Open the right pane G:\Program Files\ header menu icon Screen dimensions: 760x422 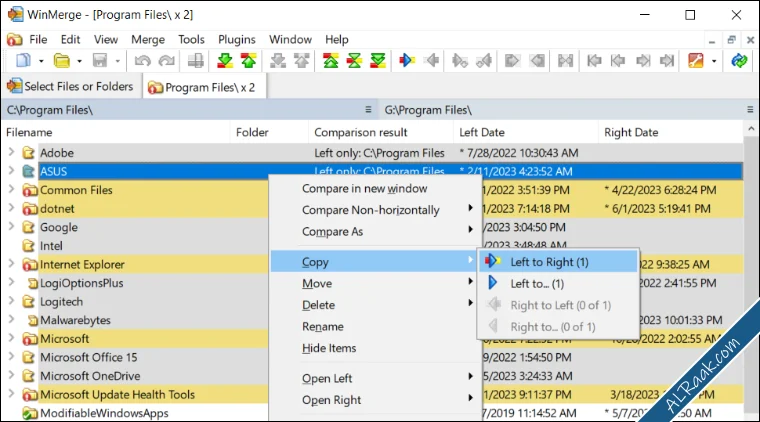tap(750, 110)
